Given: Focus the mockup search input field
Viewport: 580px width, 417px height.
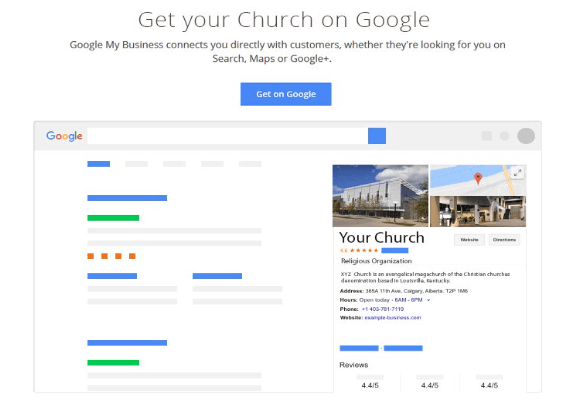Looking at the screenshot, I should [x=227, y=136].
